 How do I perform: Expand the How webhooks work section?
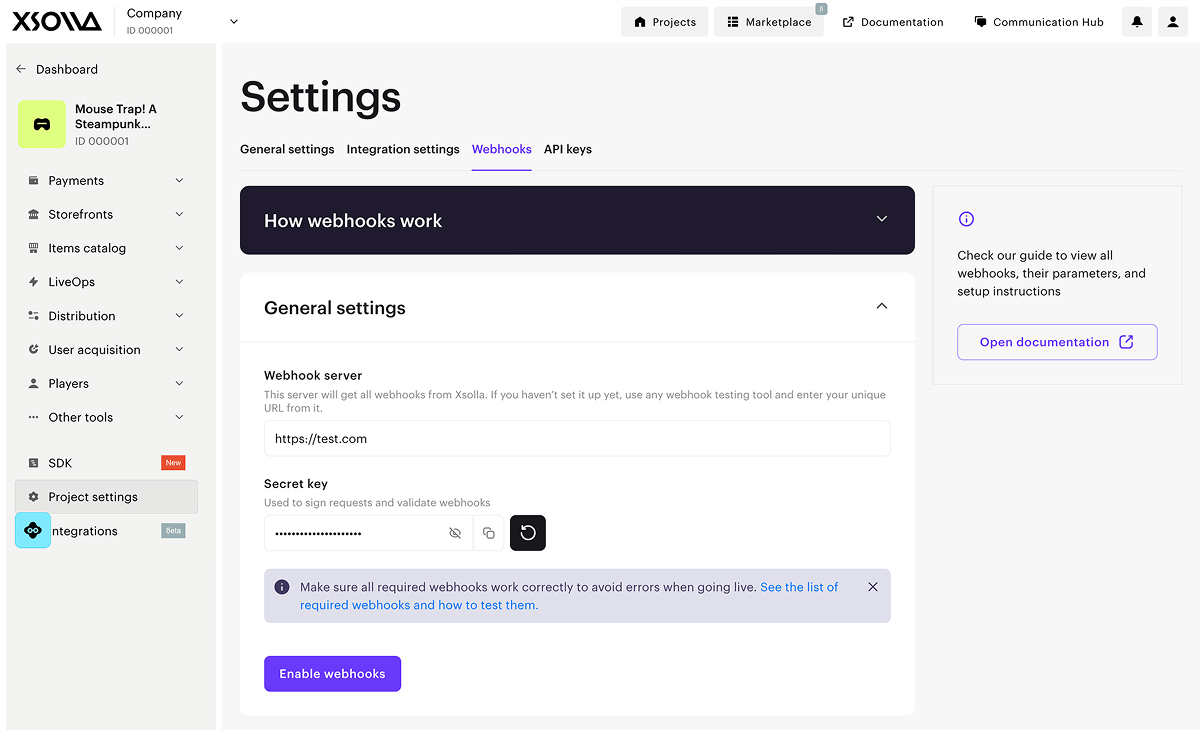coord(881,219)
